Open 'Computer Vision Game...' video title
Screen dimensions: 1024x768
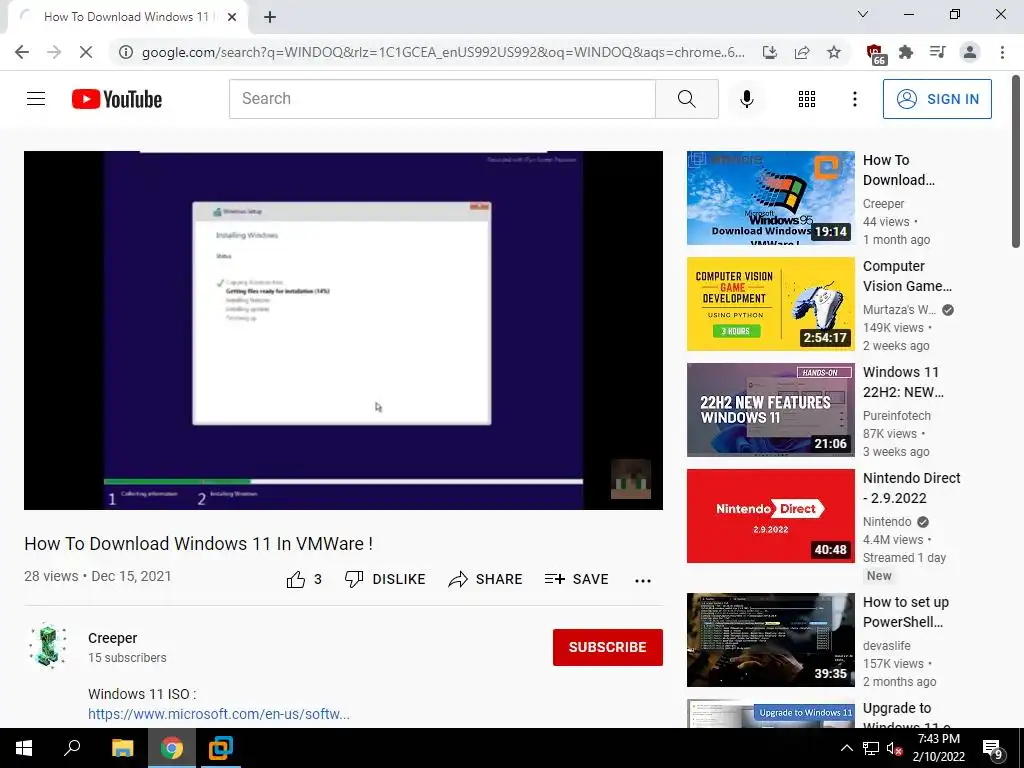click(907, 276)
